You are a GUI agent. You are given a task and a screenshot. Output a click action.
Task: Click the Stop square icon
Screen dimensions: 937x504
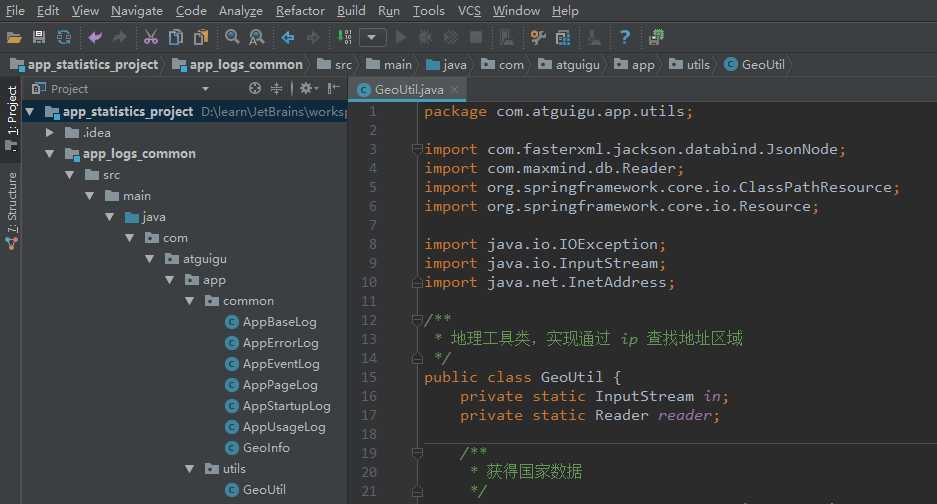pos(476,37)
